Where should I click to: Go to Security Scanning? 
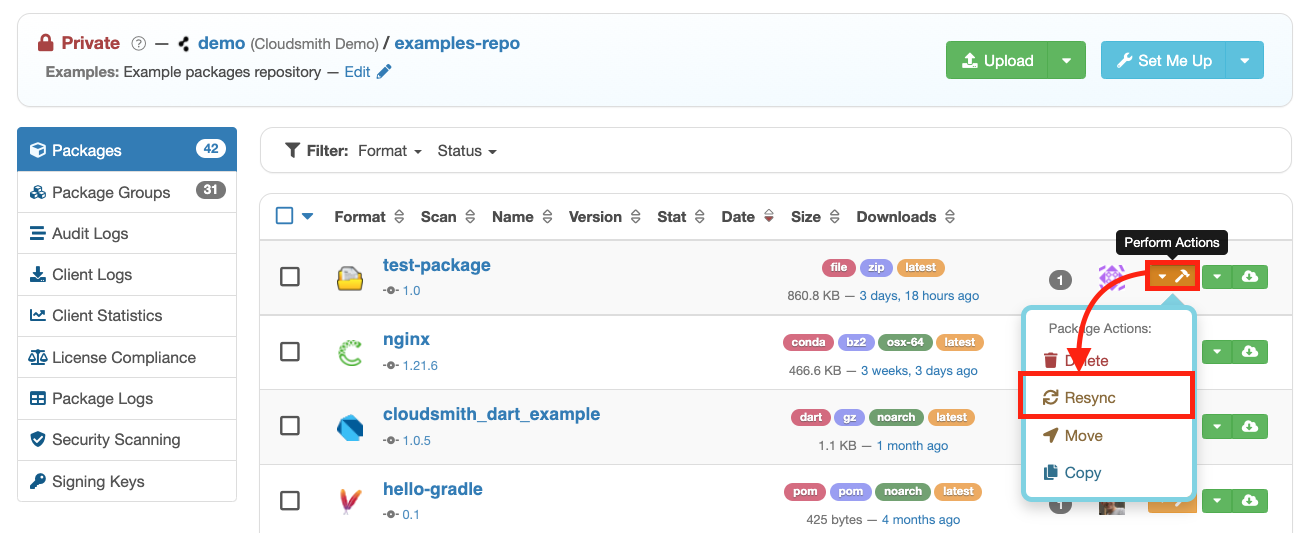127,439
